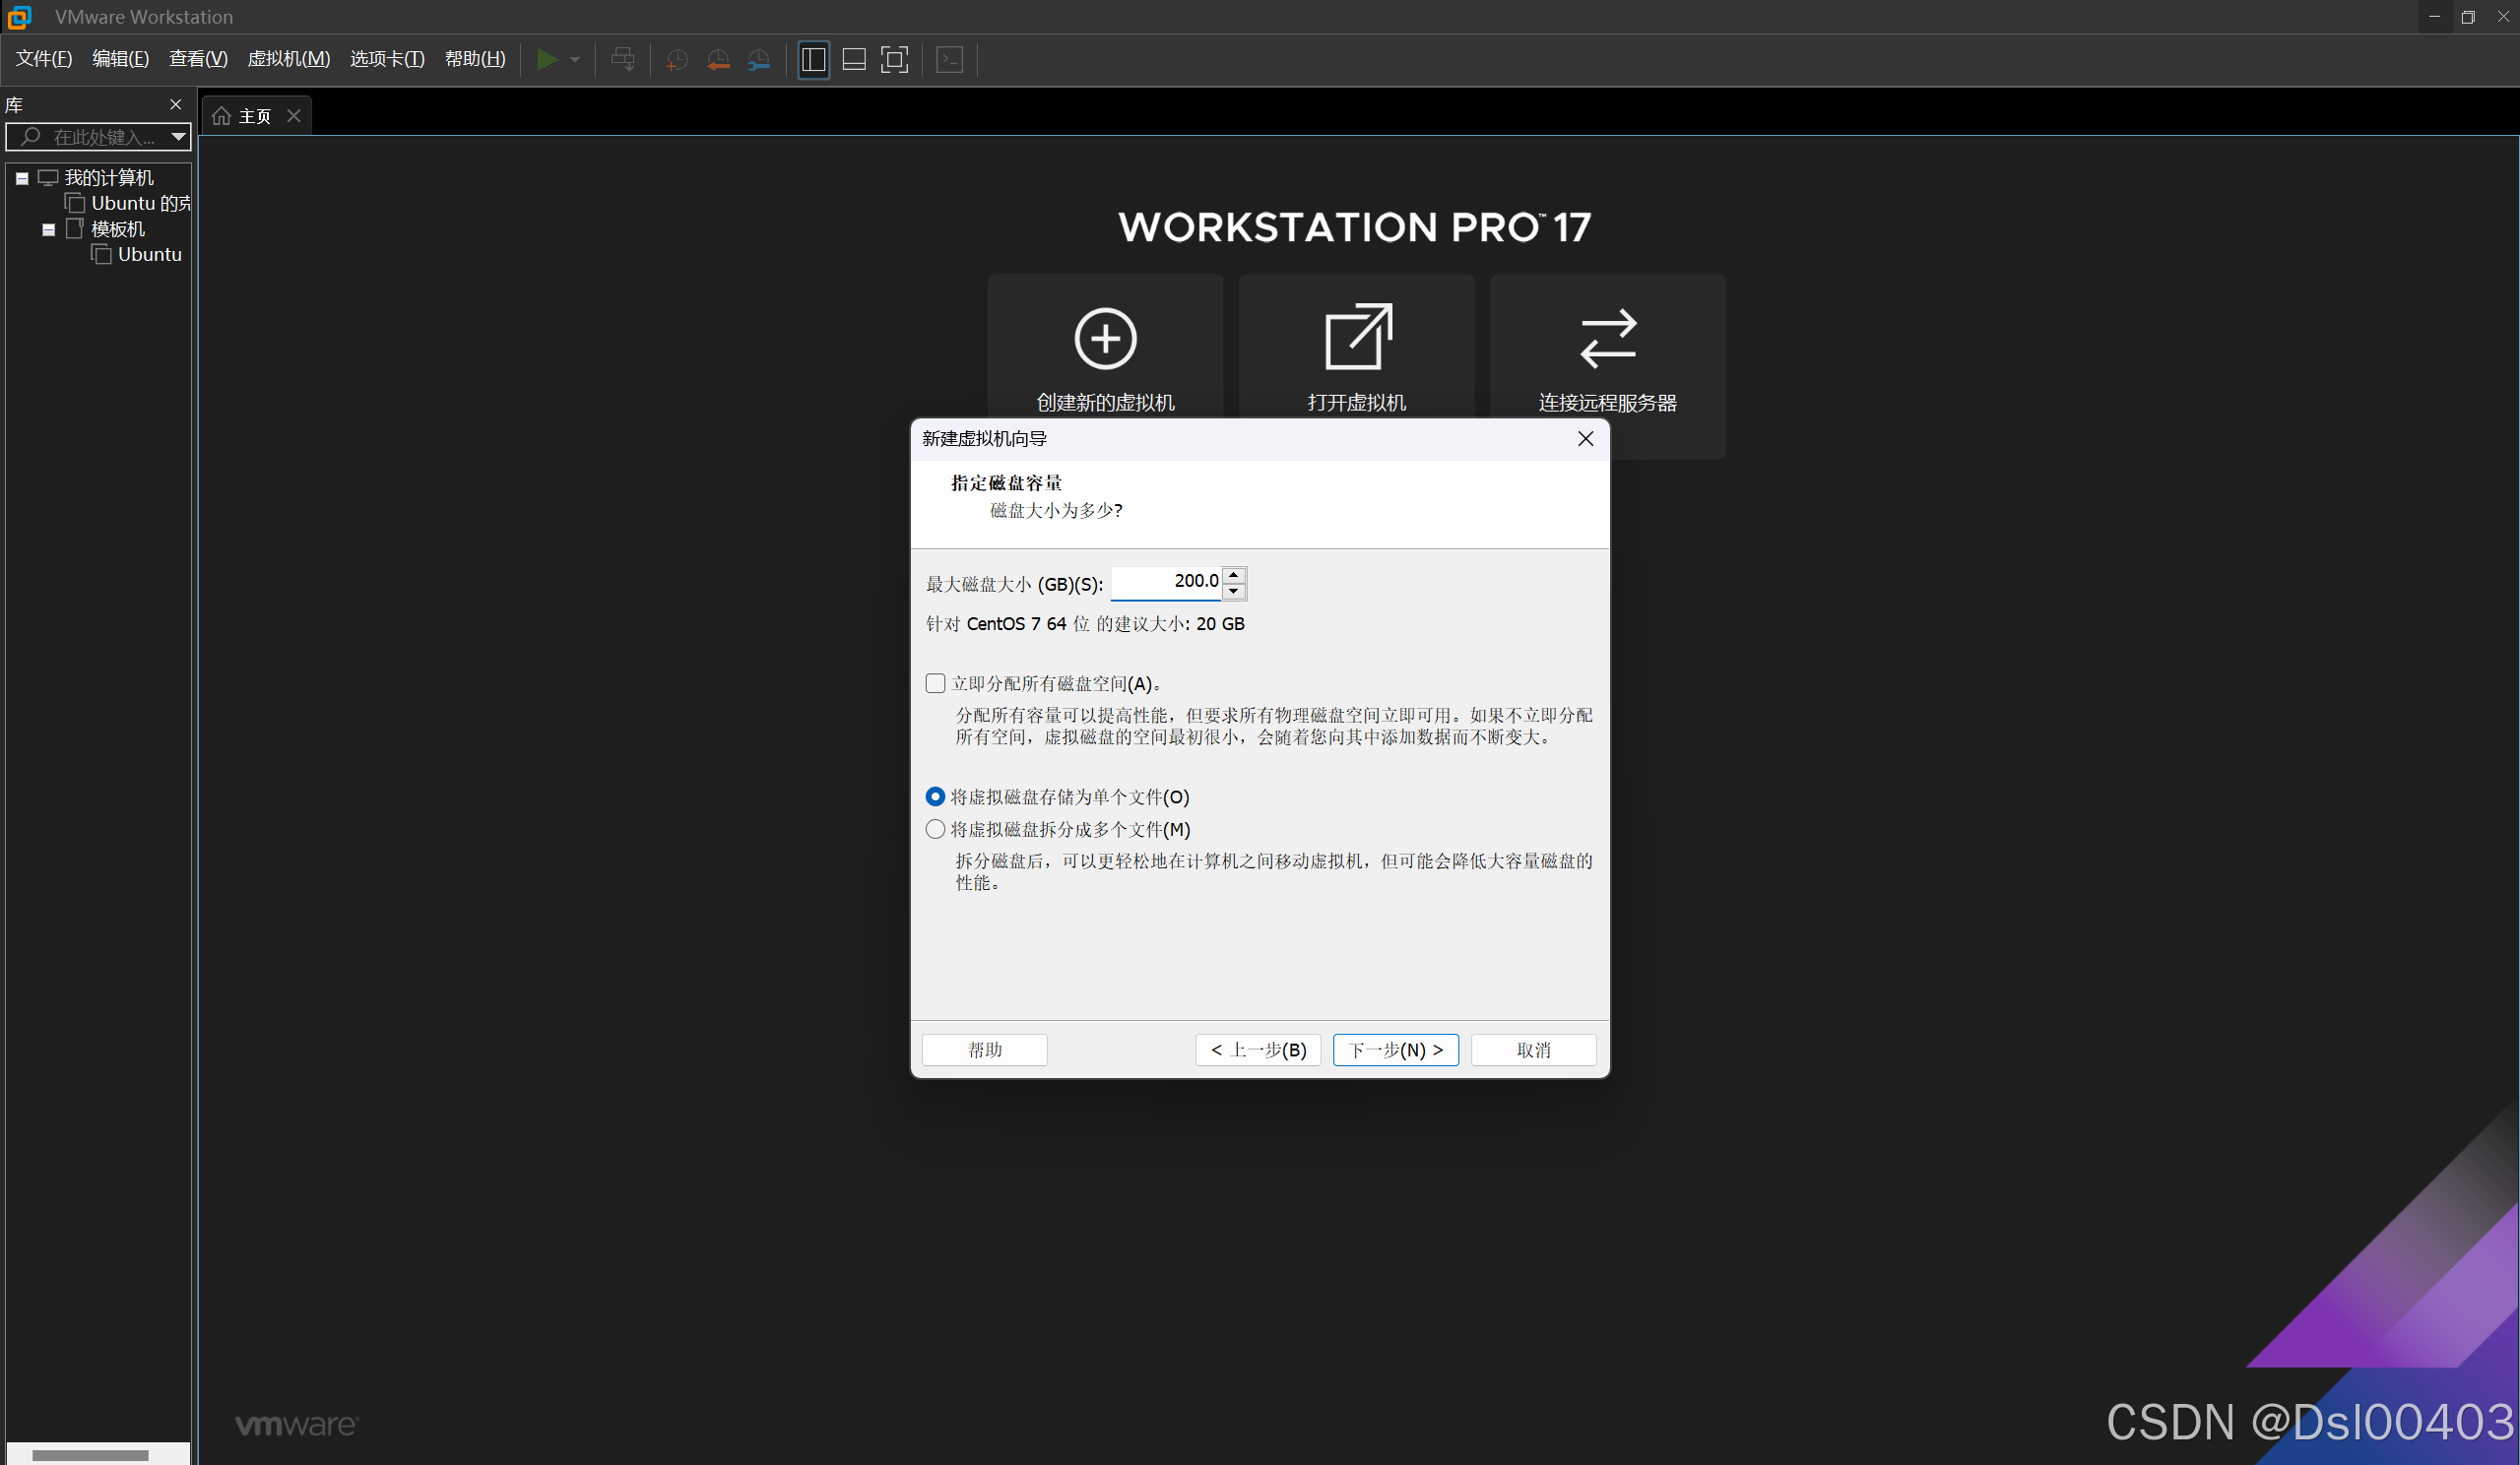Image resolution: width=2520 pixels, height=1465 pixels.
Task: Select the 我的计算机 tree item
Action: [x=108, y=178]
